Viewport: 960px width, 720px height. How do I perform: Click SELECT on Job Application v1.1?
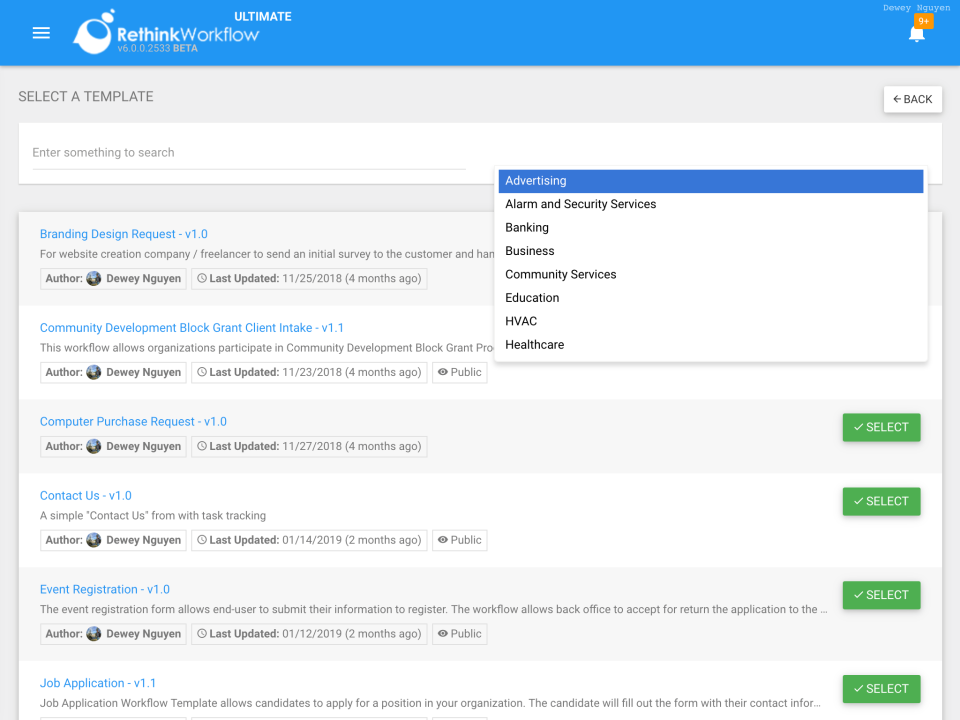[x=881, y=688]
